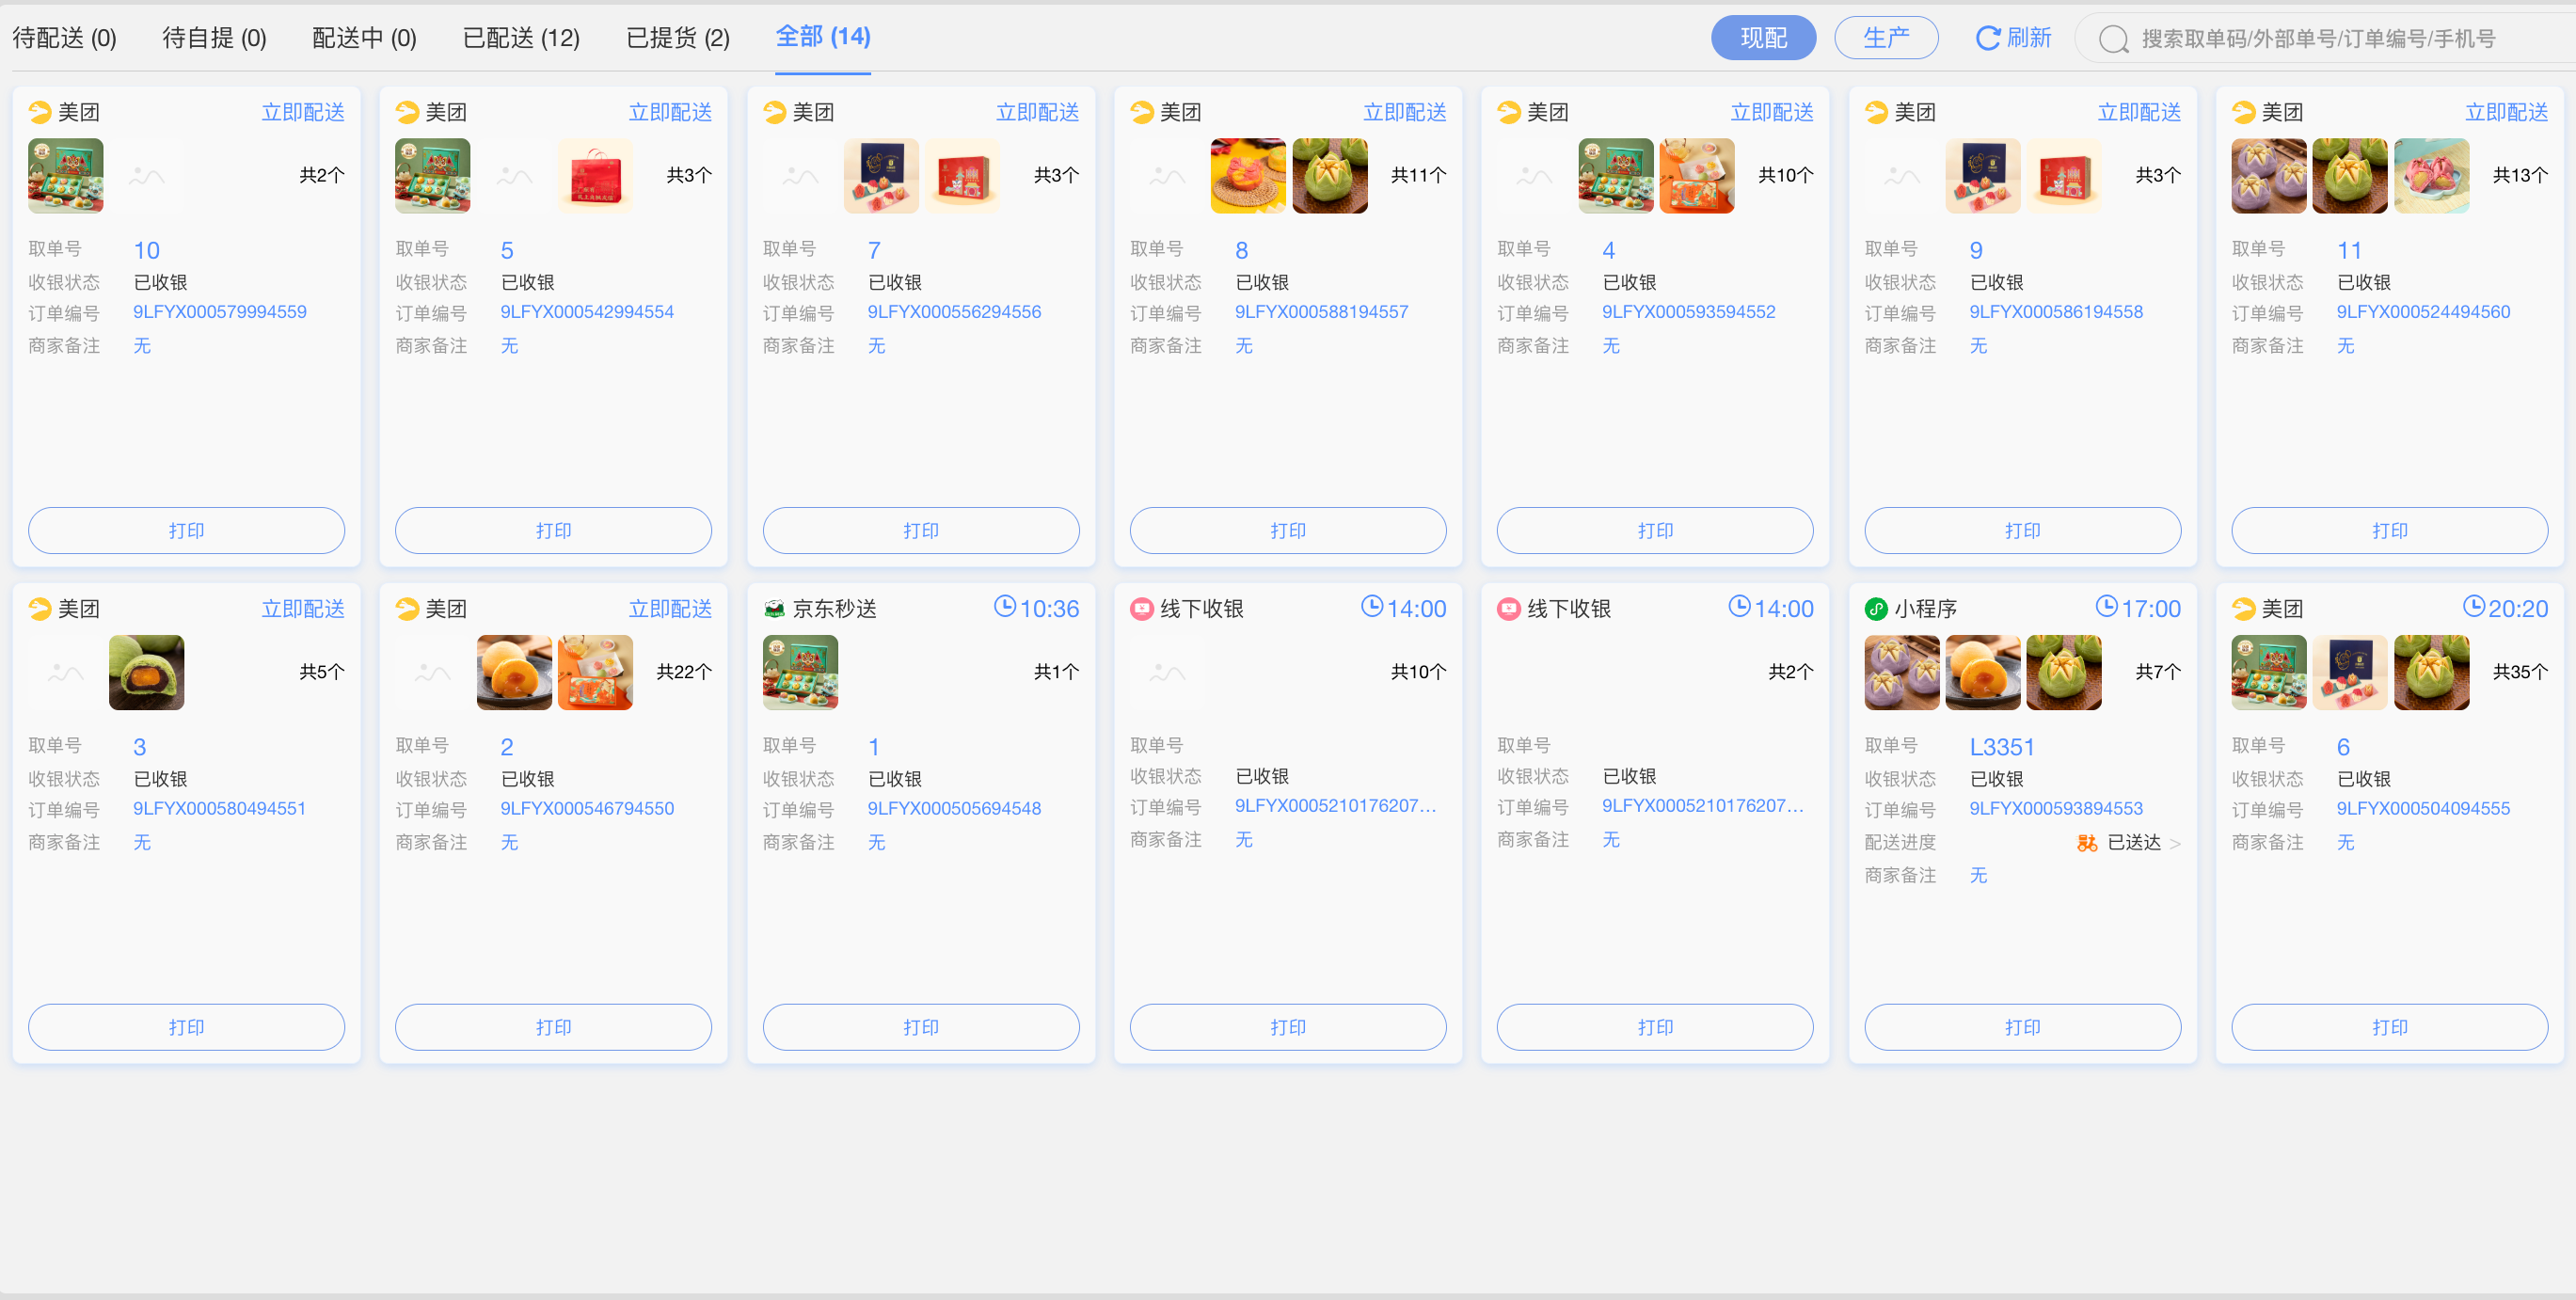This screenshot has height=1300, width=2576.
Task: Print order with pickup number 10
Action: point(186,530)
